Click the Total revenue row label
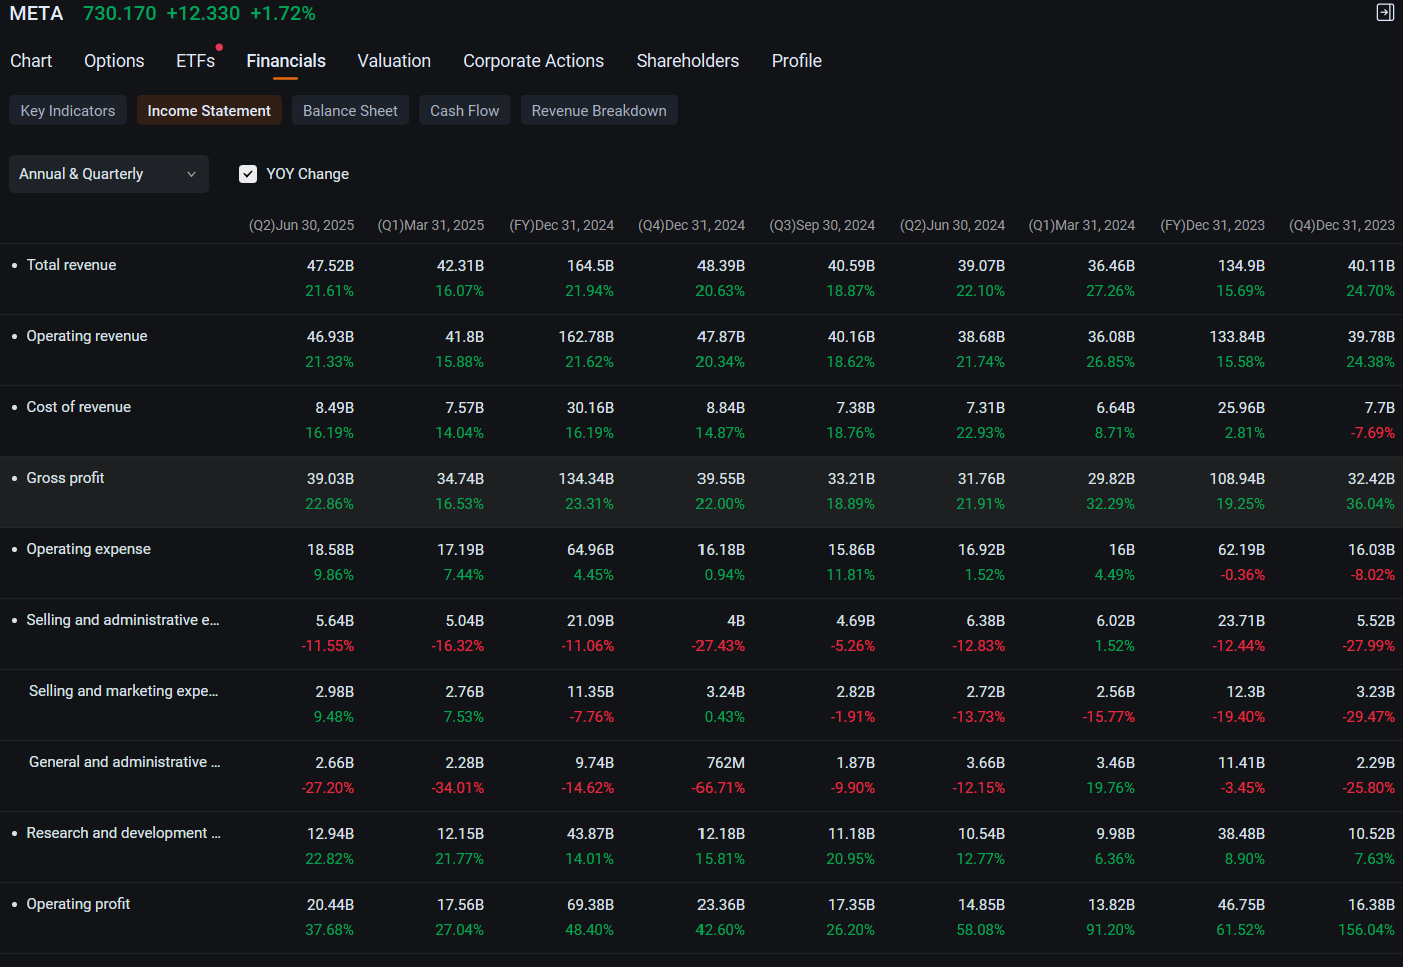Image resolution: width=1403 pixels, height=967 pixels. pos(71,265)
